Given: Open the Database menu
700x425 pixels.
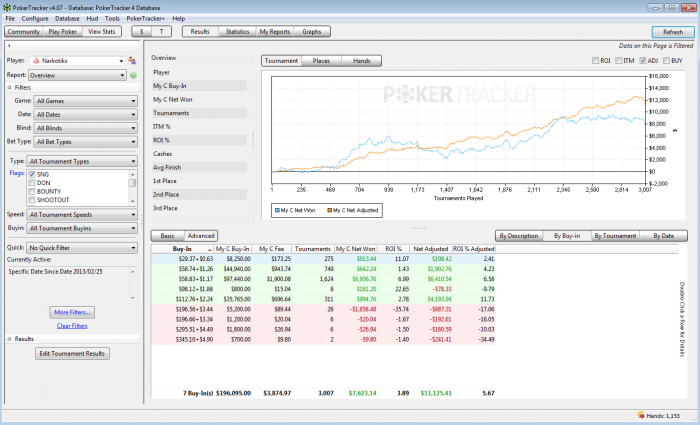Looking at the screenshot, I should 67,19.
